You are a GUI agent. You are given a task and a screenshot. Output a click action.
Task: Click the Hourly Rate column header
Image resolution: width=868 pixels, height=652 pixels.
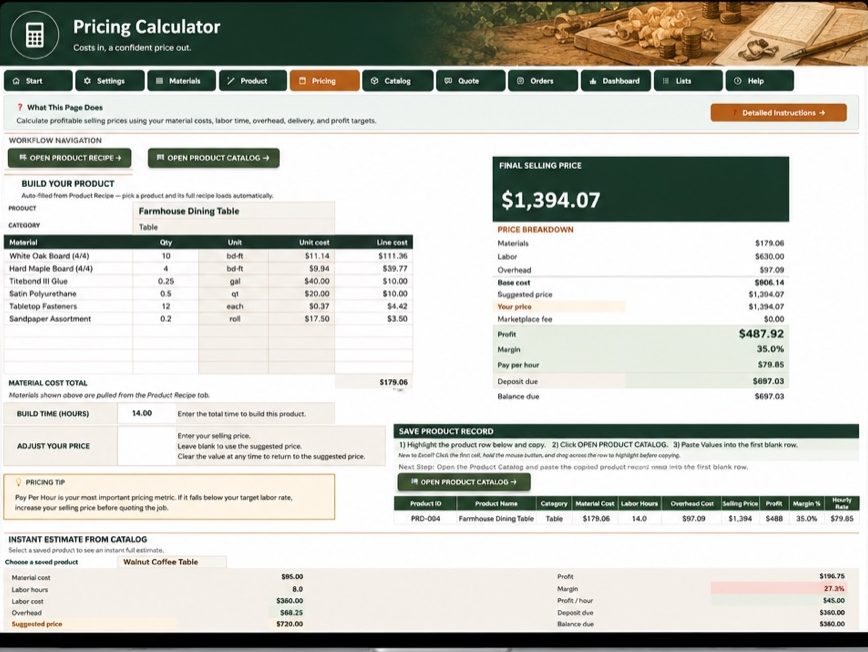pyautogui.click(x=841, y=503)
